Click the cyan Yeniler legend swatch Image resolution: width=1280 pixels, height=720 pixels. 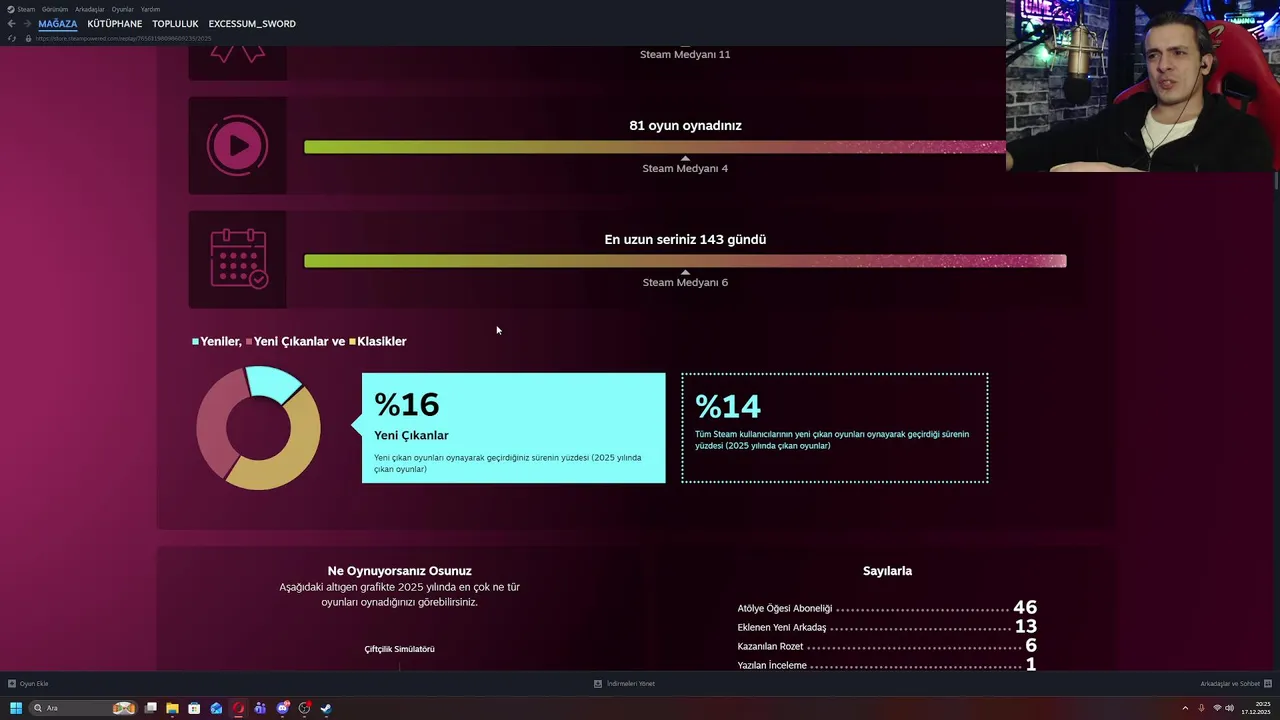tap(195, 342)
